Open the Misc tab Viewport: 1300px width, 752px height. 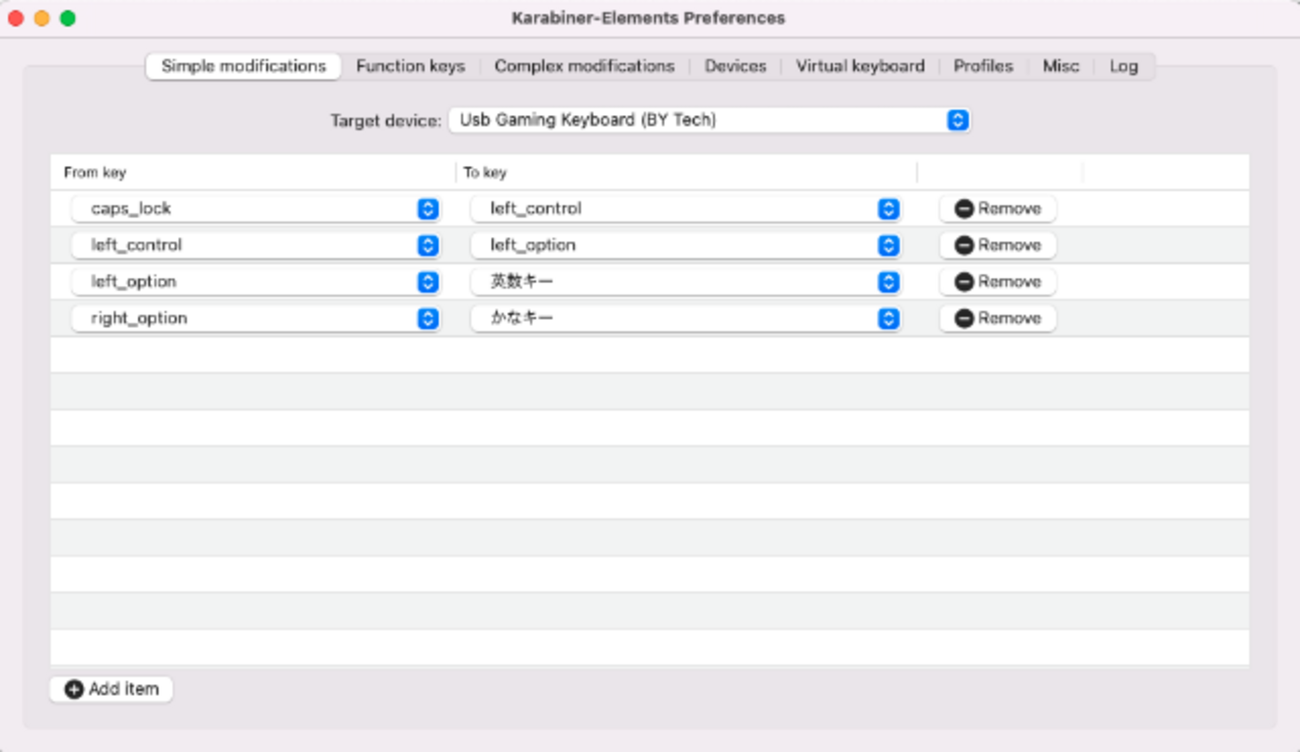1061,66
